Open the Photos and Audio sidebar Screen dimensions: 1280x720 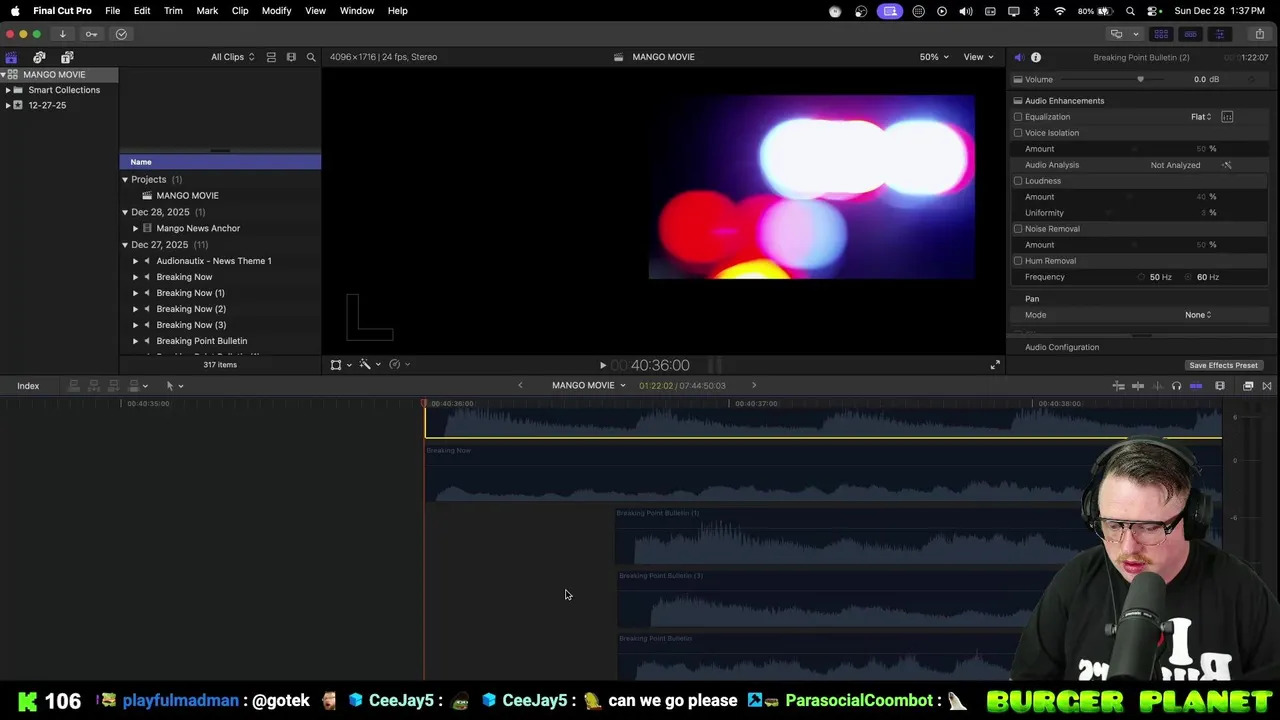click(39, 57)
